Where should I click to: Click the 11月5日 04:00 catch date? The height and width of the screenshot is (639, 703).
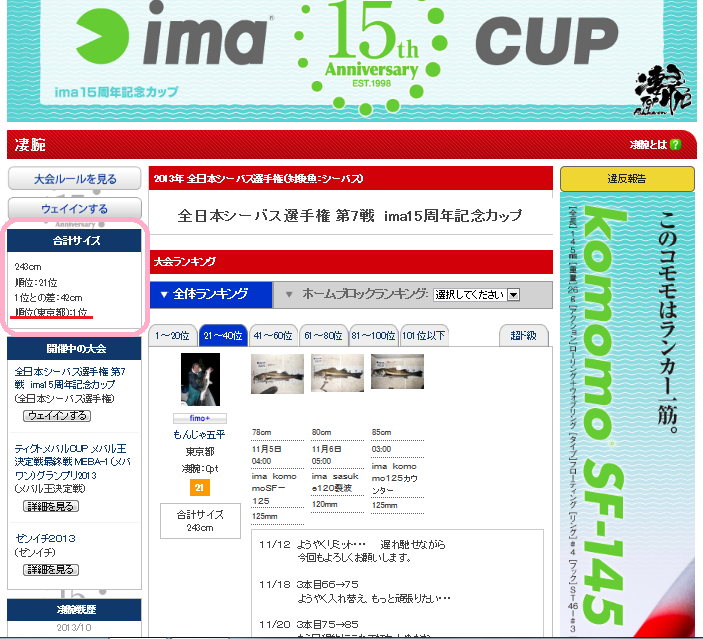tap(267, 455)
